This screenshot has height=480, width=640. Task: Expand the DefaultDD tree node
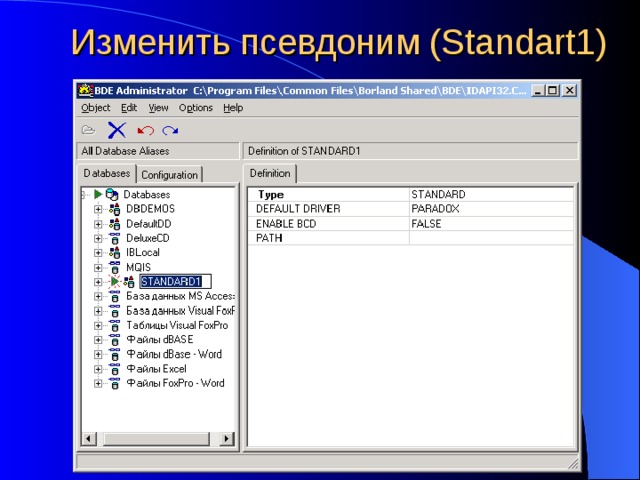(x=98, y=224)
